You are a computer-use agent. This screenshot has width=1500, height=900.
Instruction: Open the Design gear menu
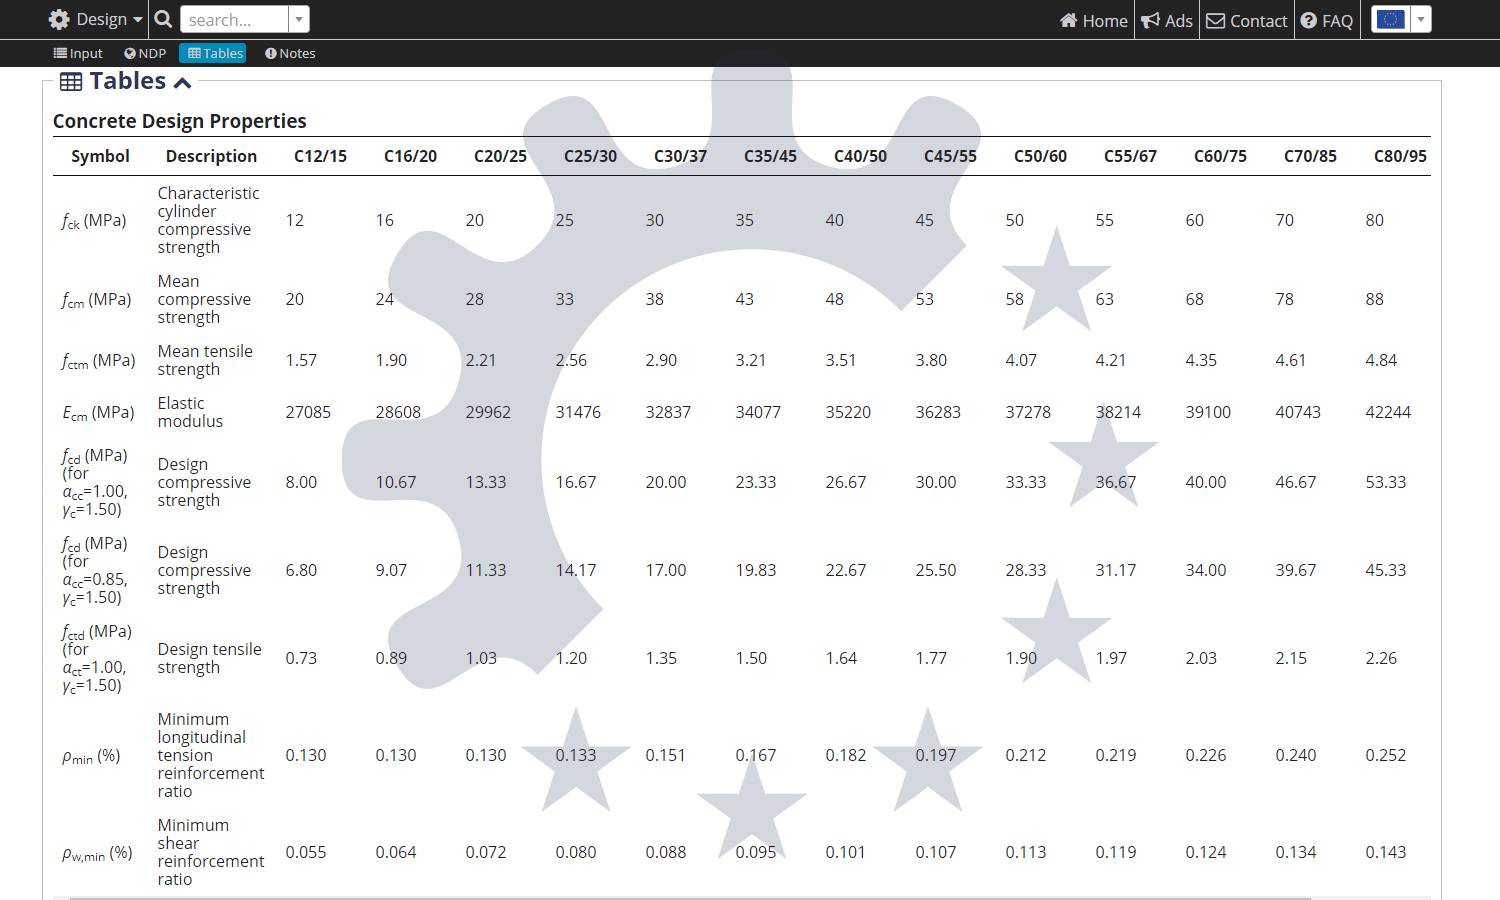(95, 19)
